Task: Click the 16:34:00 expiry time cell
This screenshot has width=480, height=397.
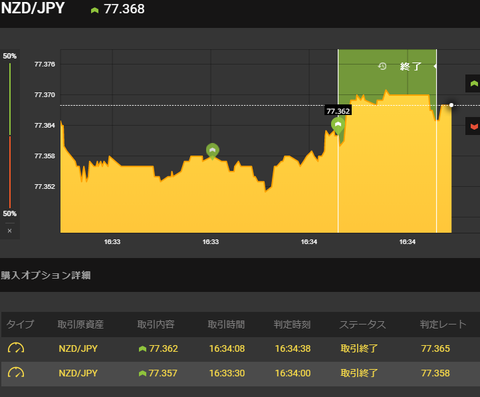Action: pyautogui.click(x=293, y=373)
